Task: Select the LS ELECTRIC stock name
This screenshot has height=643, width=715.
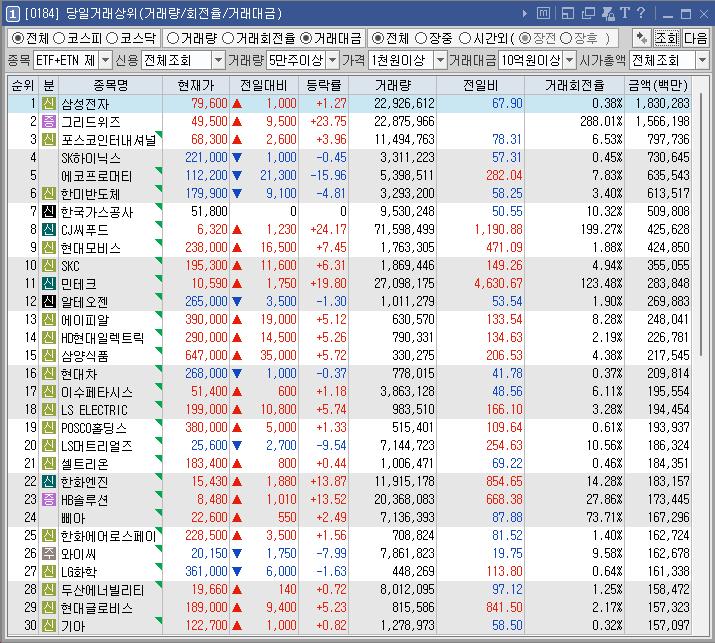Action: [x=94, y=410]
